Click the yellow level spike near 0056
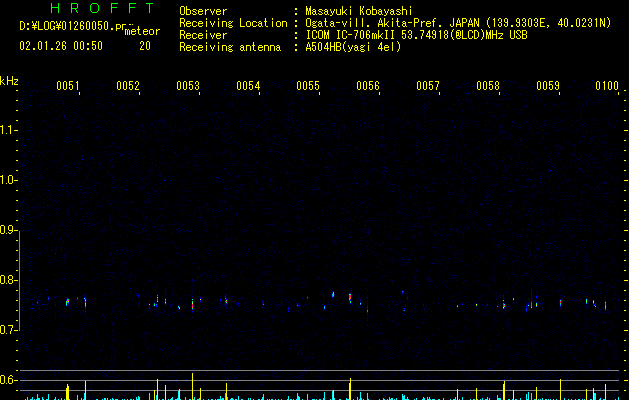The width and height of the screenshot is (629, 400). 350,389
